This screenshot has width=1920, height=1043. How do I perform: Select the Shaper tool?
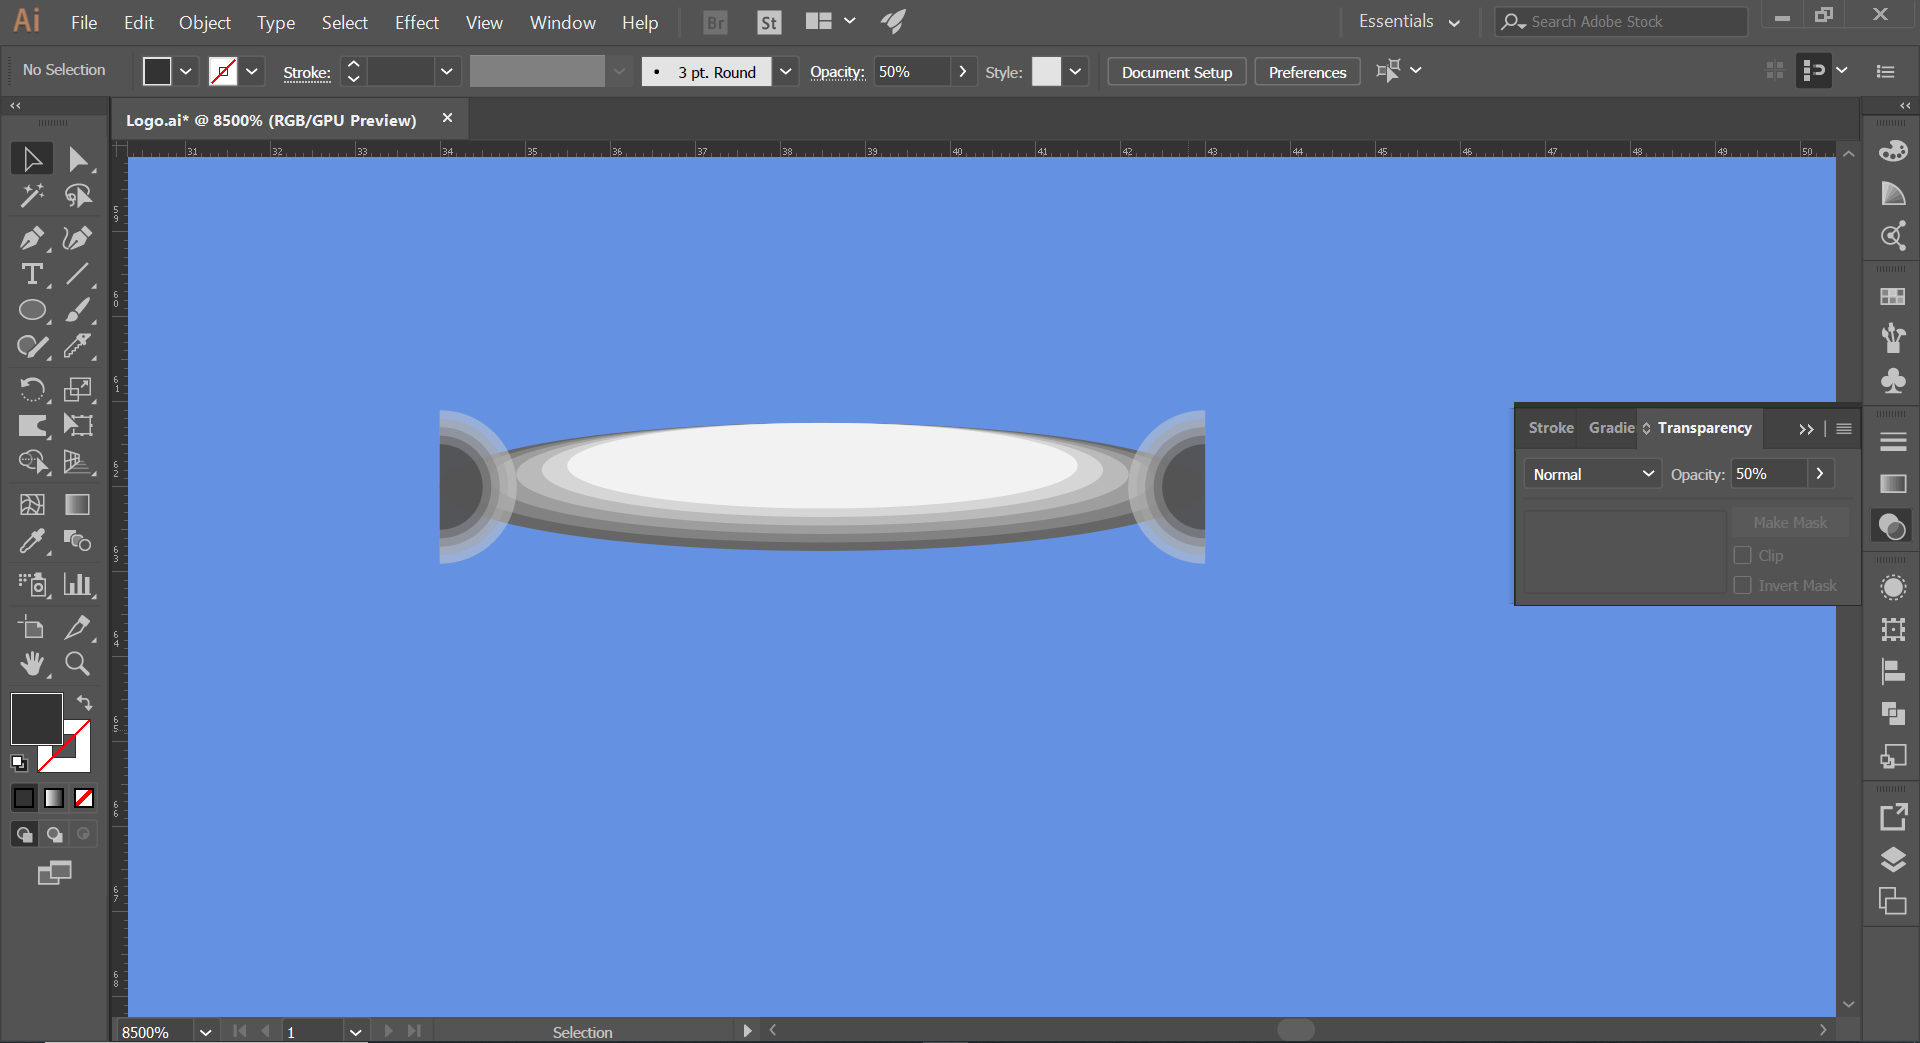coord(32,346)
